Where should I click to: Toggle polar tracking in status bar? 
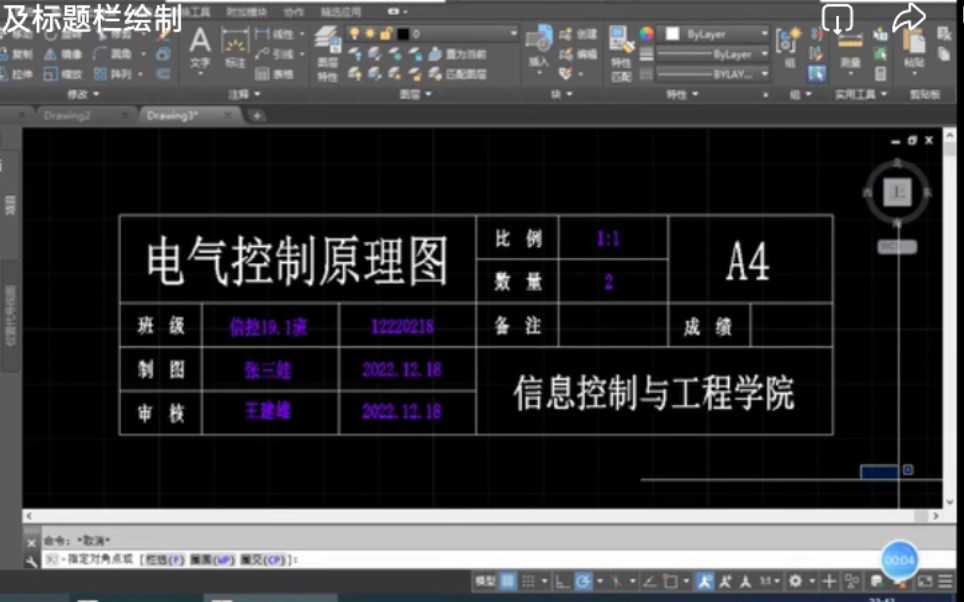point(582,581)
